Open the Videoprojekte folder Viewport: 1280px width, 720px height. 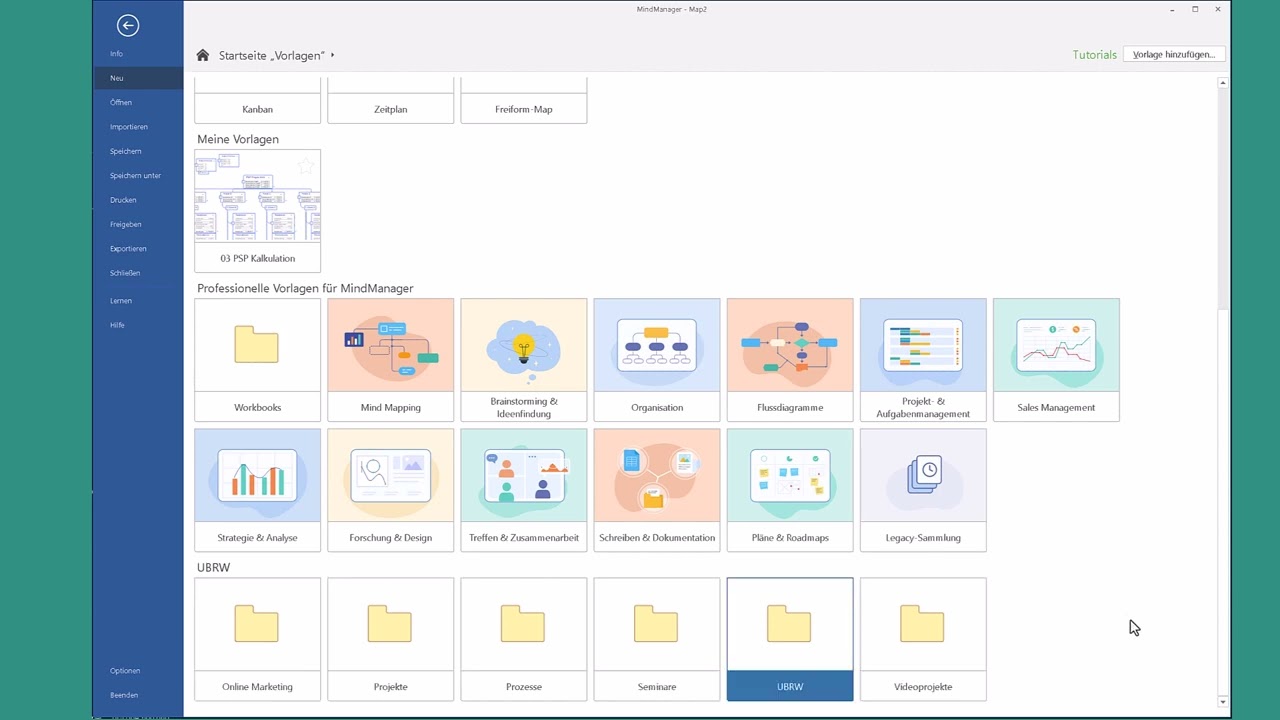tap(922, 639)
